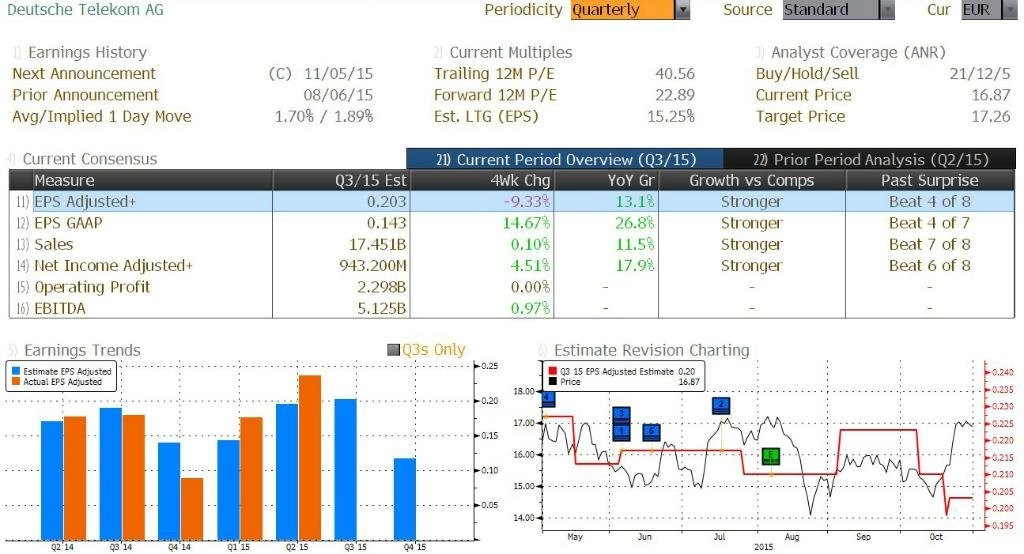
Task: Click the Source dropdown arrow button
Action: [887, 10]
